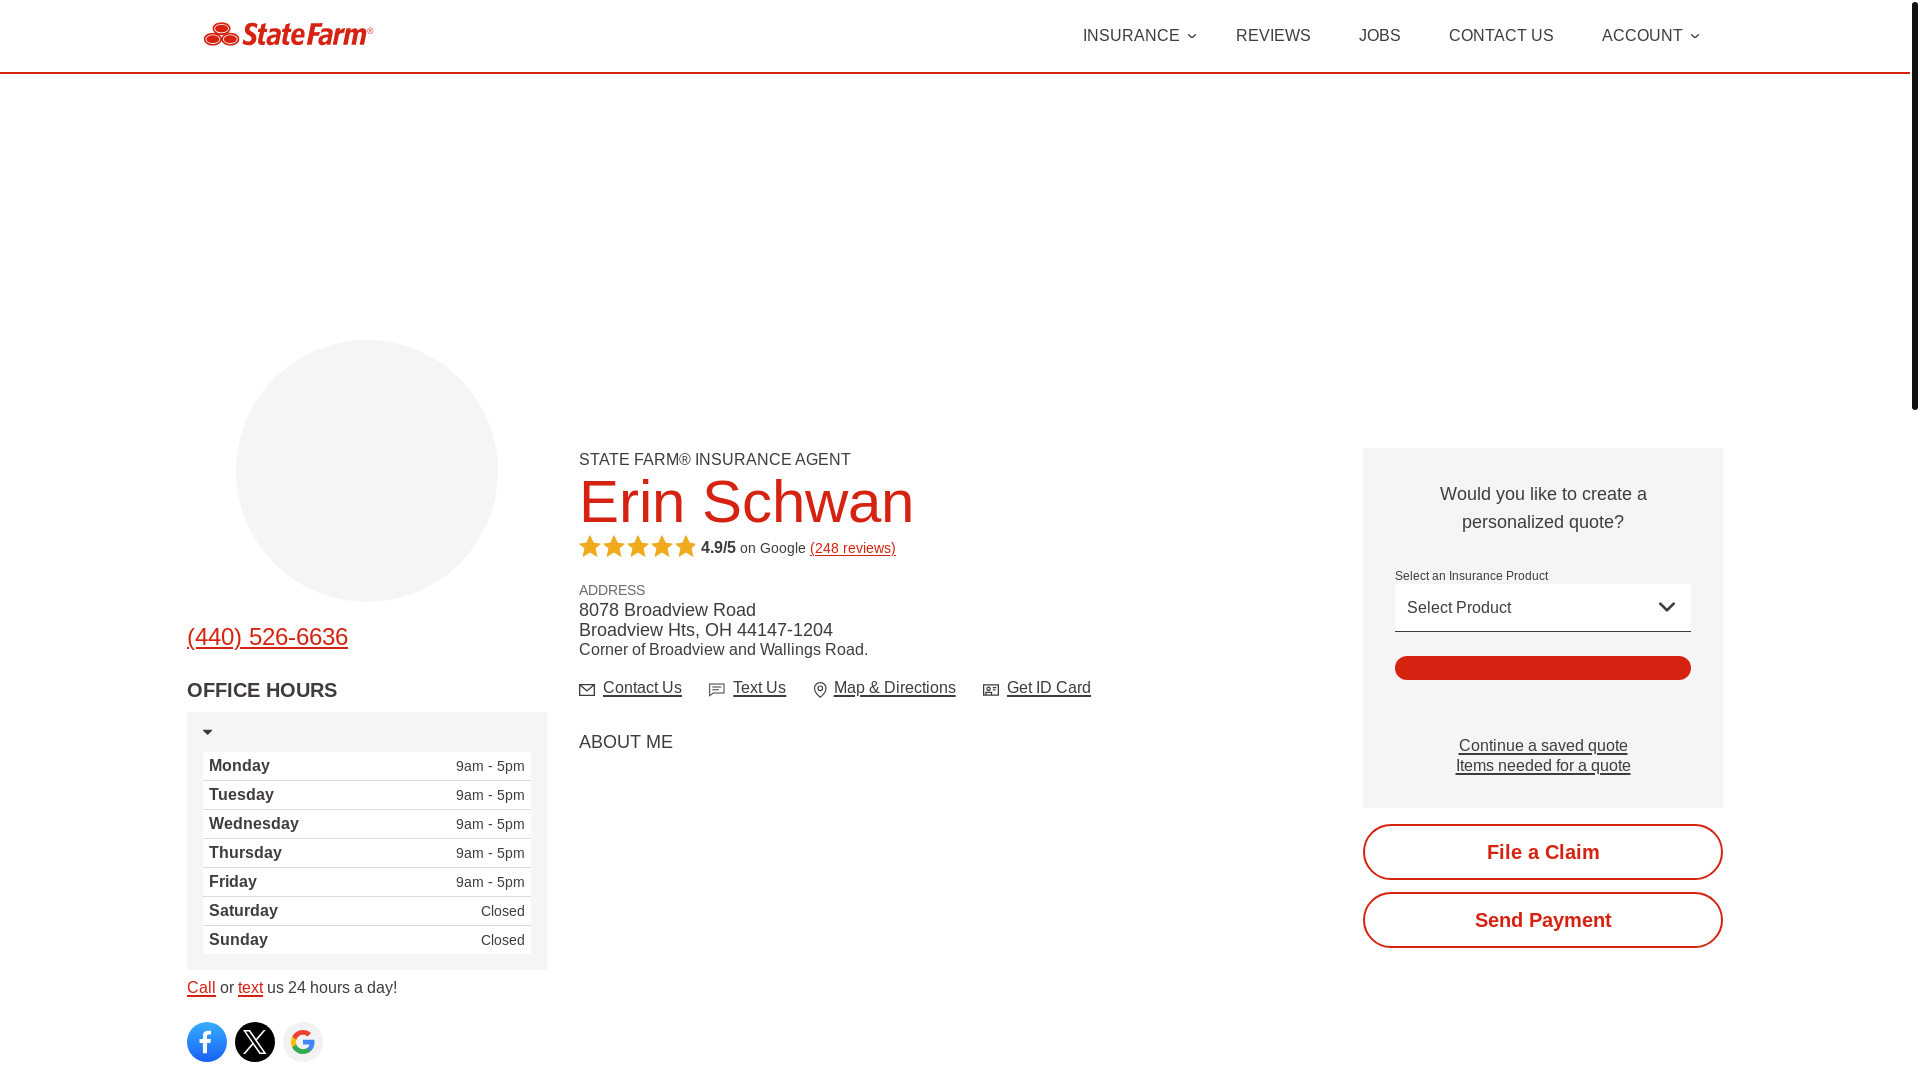Image resolution: width=1920 pixels, height=1080 pixels.
Task: Click the Erin Schwan agent name heading
Action: pos(746,502)
